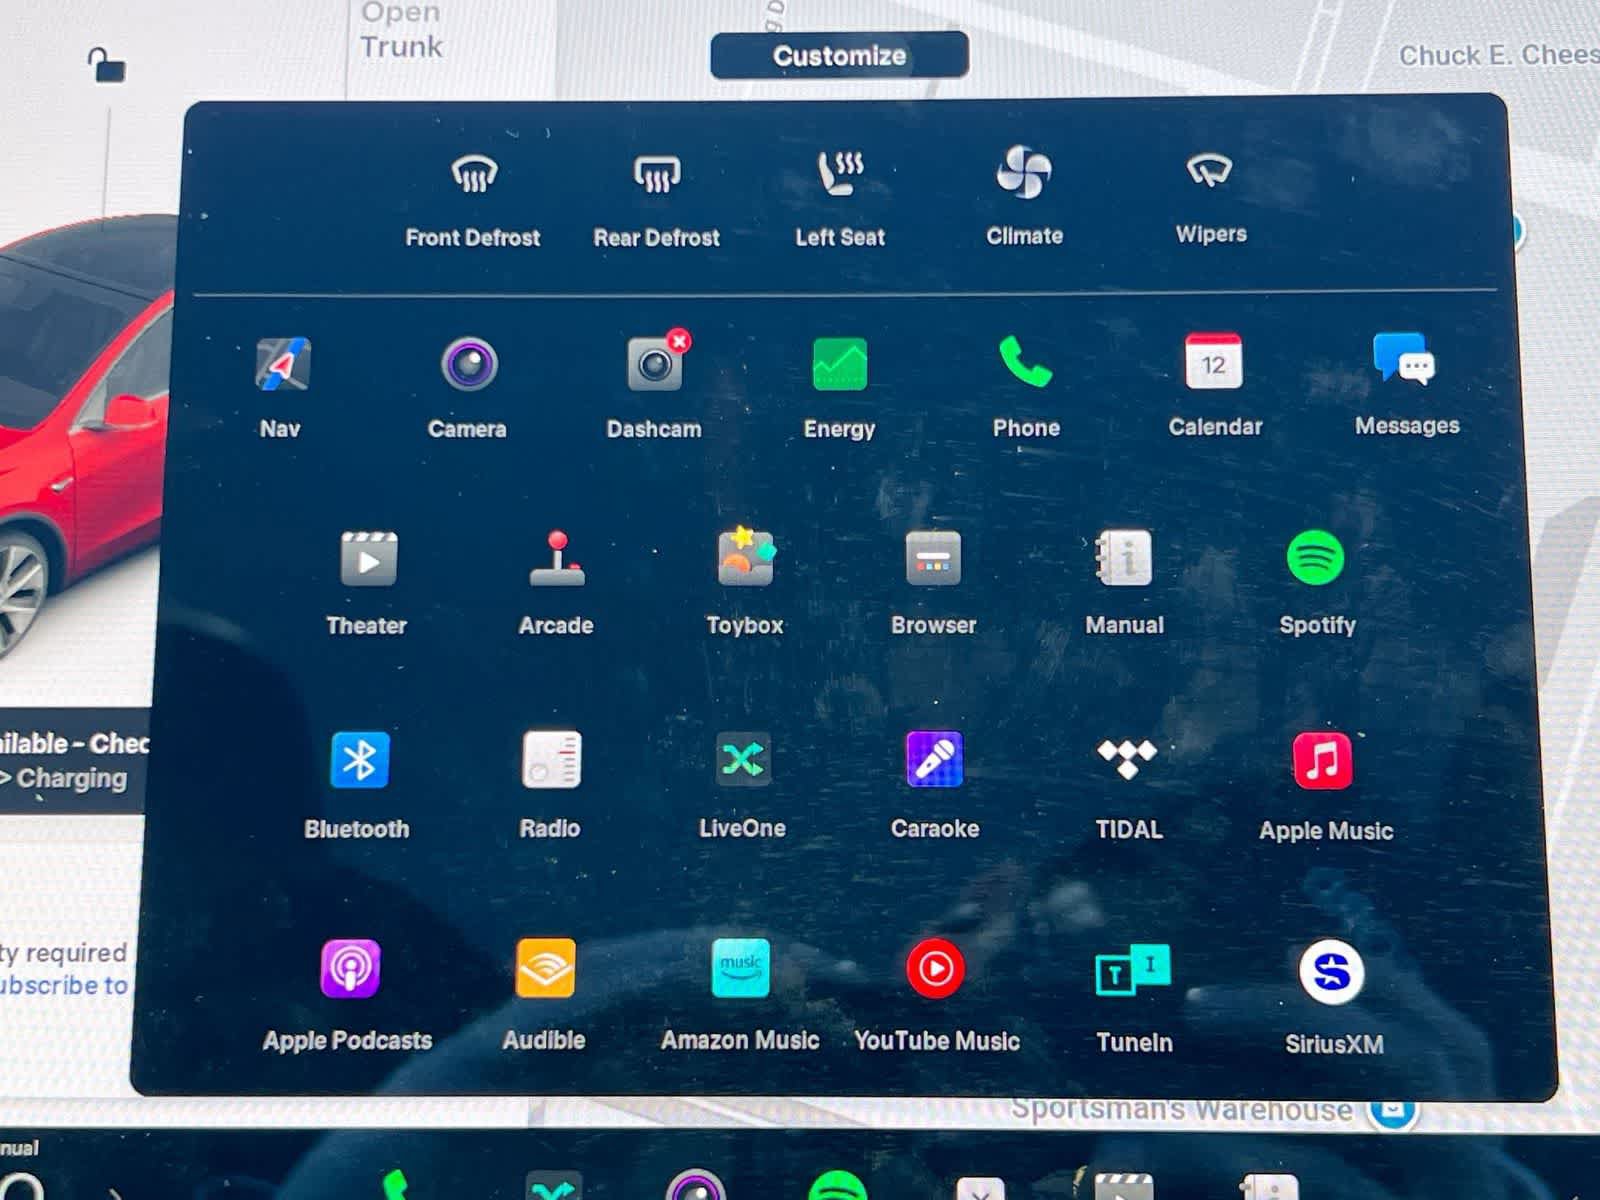Viewport: 1600px width, 1200px height.
Task: Click the Customize button
Action: pos(839,55)
